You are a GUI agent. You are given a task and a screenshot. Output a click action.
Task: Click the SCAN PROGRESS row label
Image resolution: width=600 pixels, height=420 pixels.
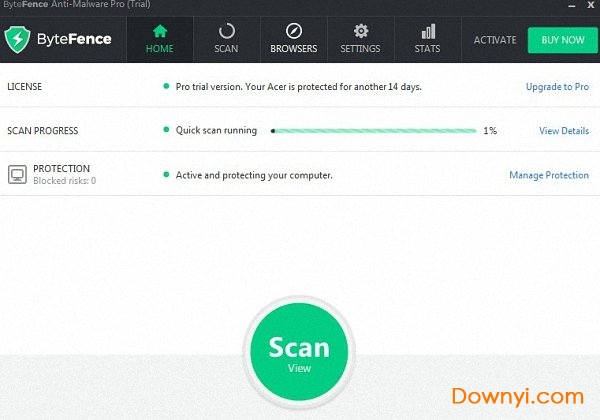(42, 131)
